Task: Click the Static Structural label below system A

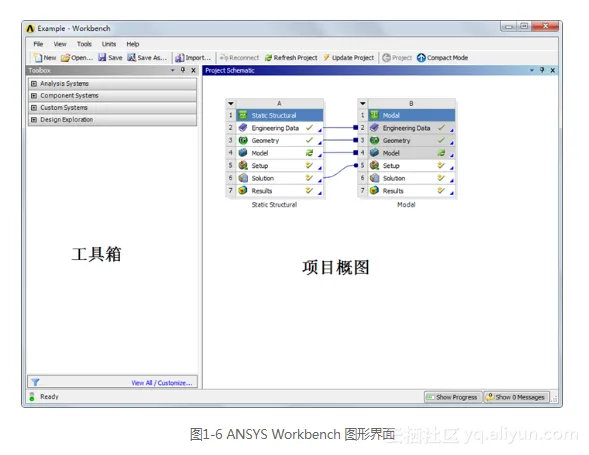Action: point(274,204)
